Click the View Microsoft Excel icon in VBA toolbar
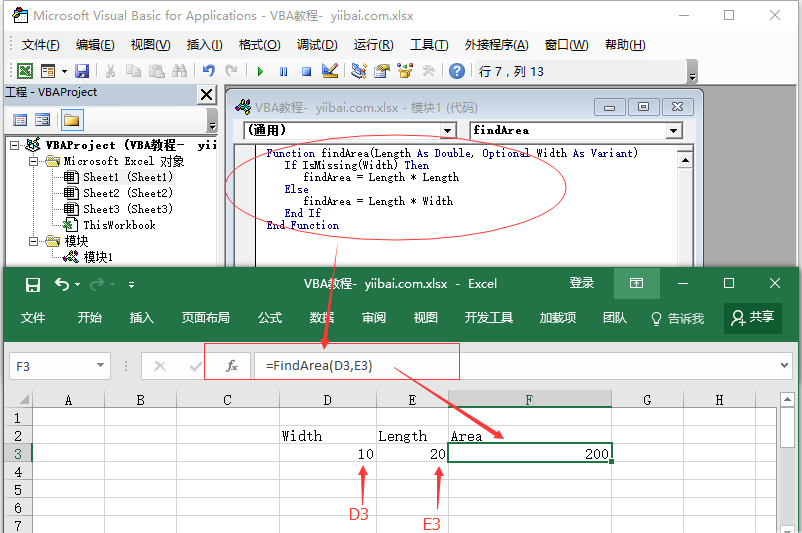802x533 pixels. (x=25, y=71)
